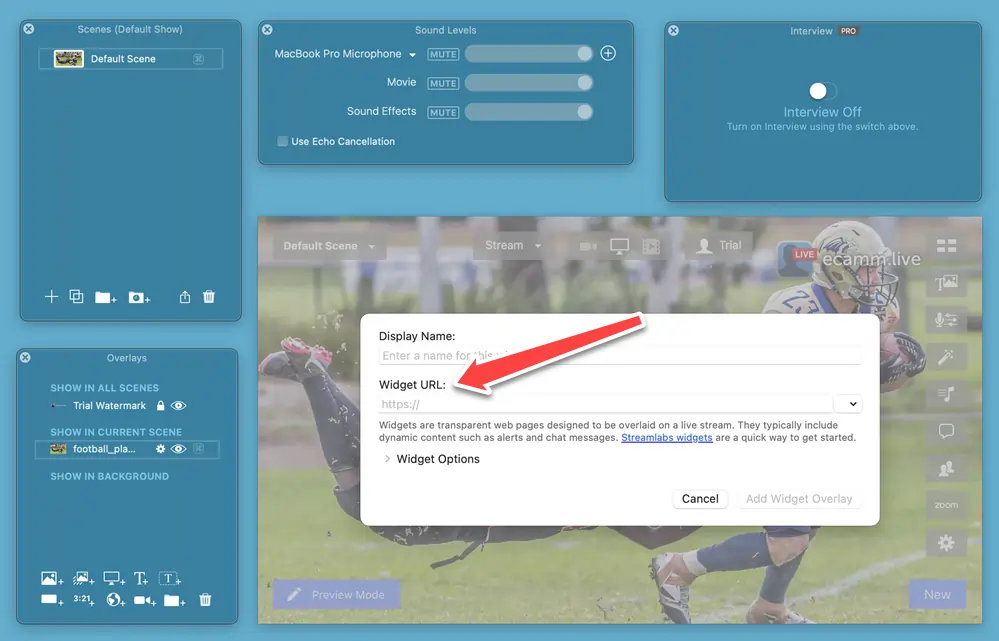This screenshot has width=999, height=641.
Task: Open the guests icon in the right sidebar
Action: [x=947, y=468]
